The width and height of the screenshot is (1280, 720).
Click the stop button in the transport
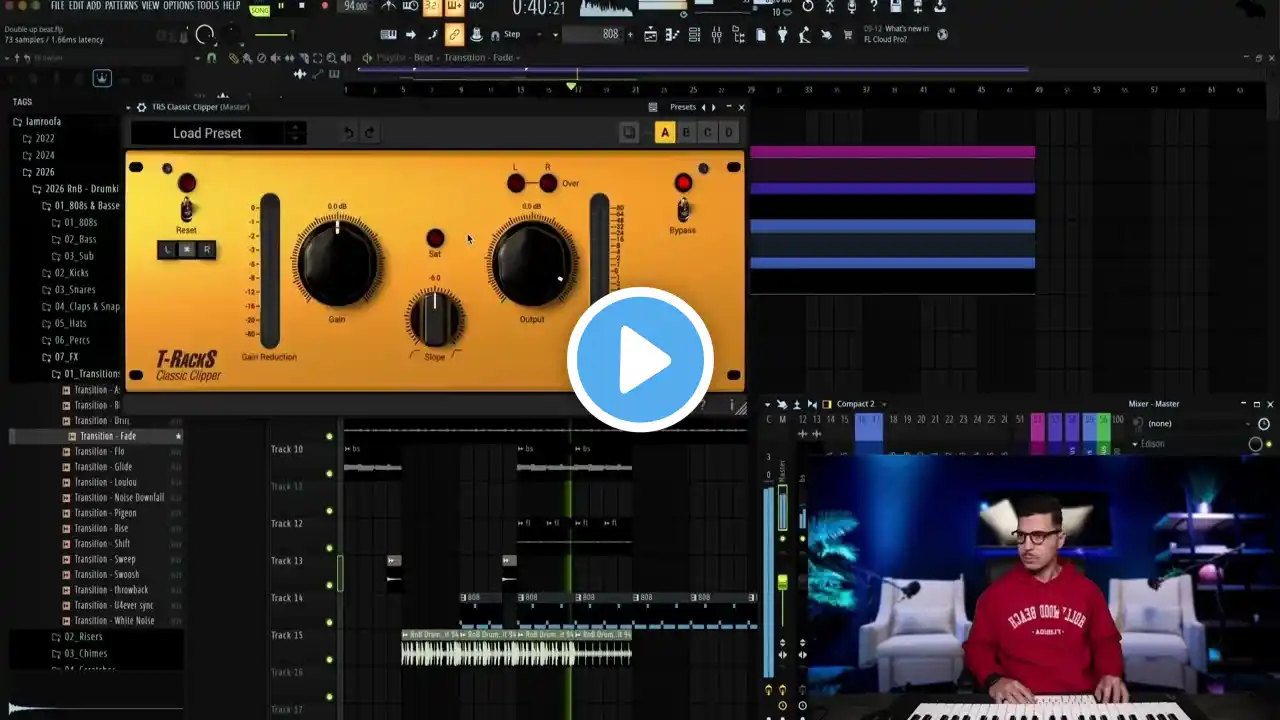click(x=302, y=6)
